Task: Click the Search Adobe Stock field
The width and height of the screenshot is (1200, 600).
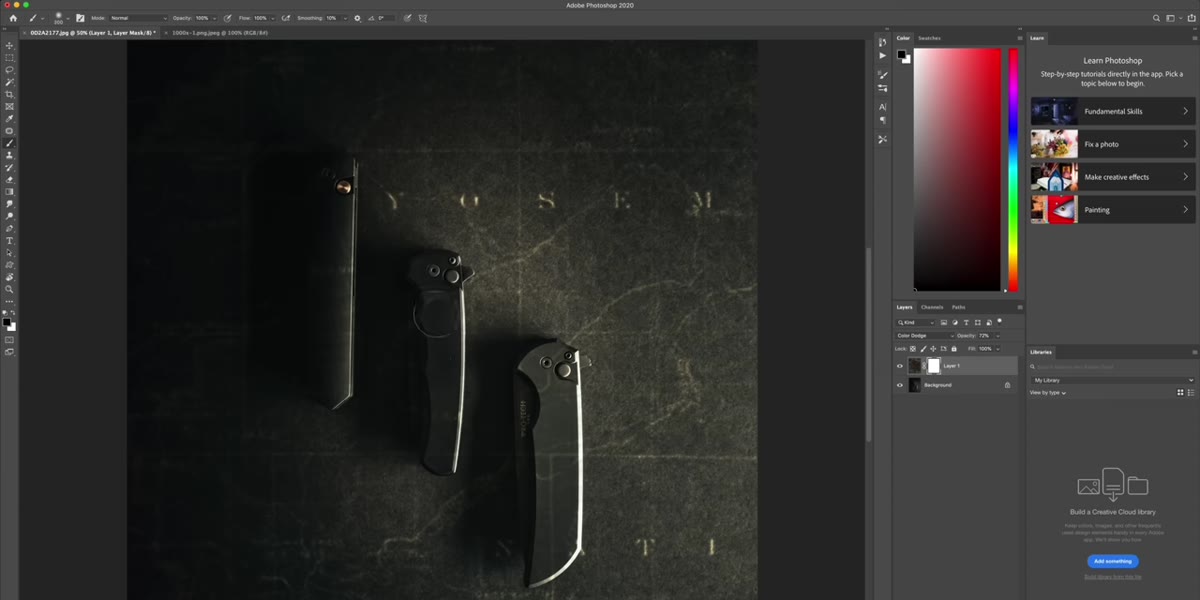Action: click(x=1113, y=367)
